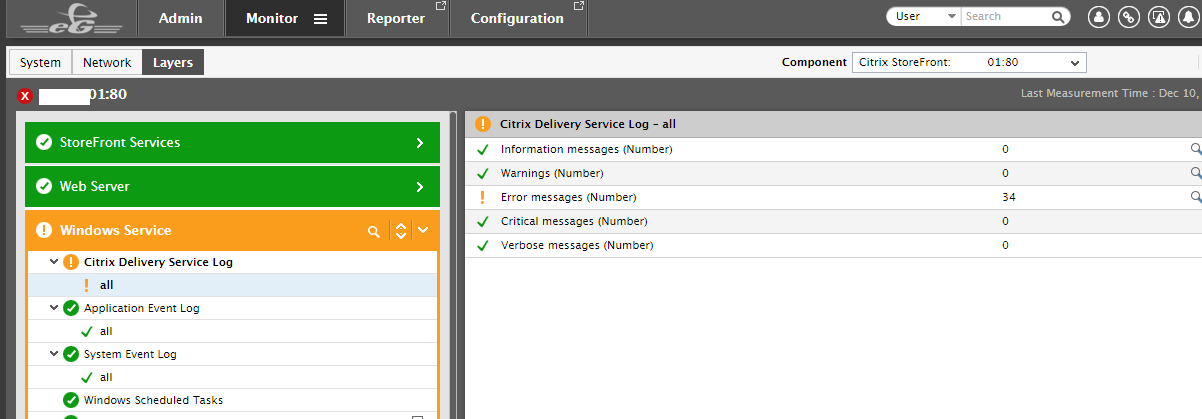Click 'Critical messages (Number)' measure
Image resolution: width=1202 pixels, height=419 pixels.
574,221
